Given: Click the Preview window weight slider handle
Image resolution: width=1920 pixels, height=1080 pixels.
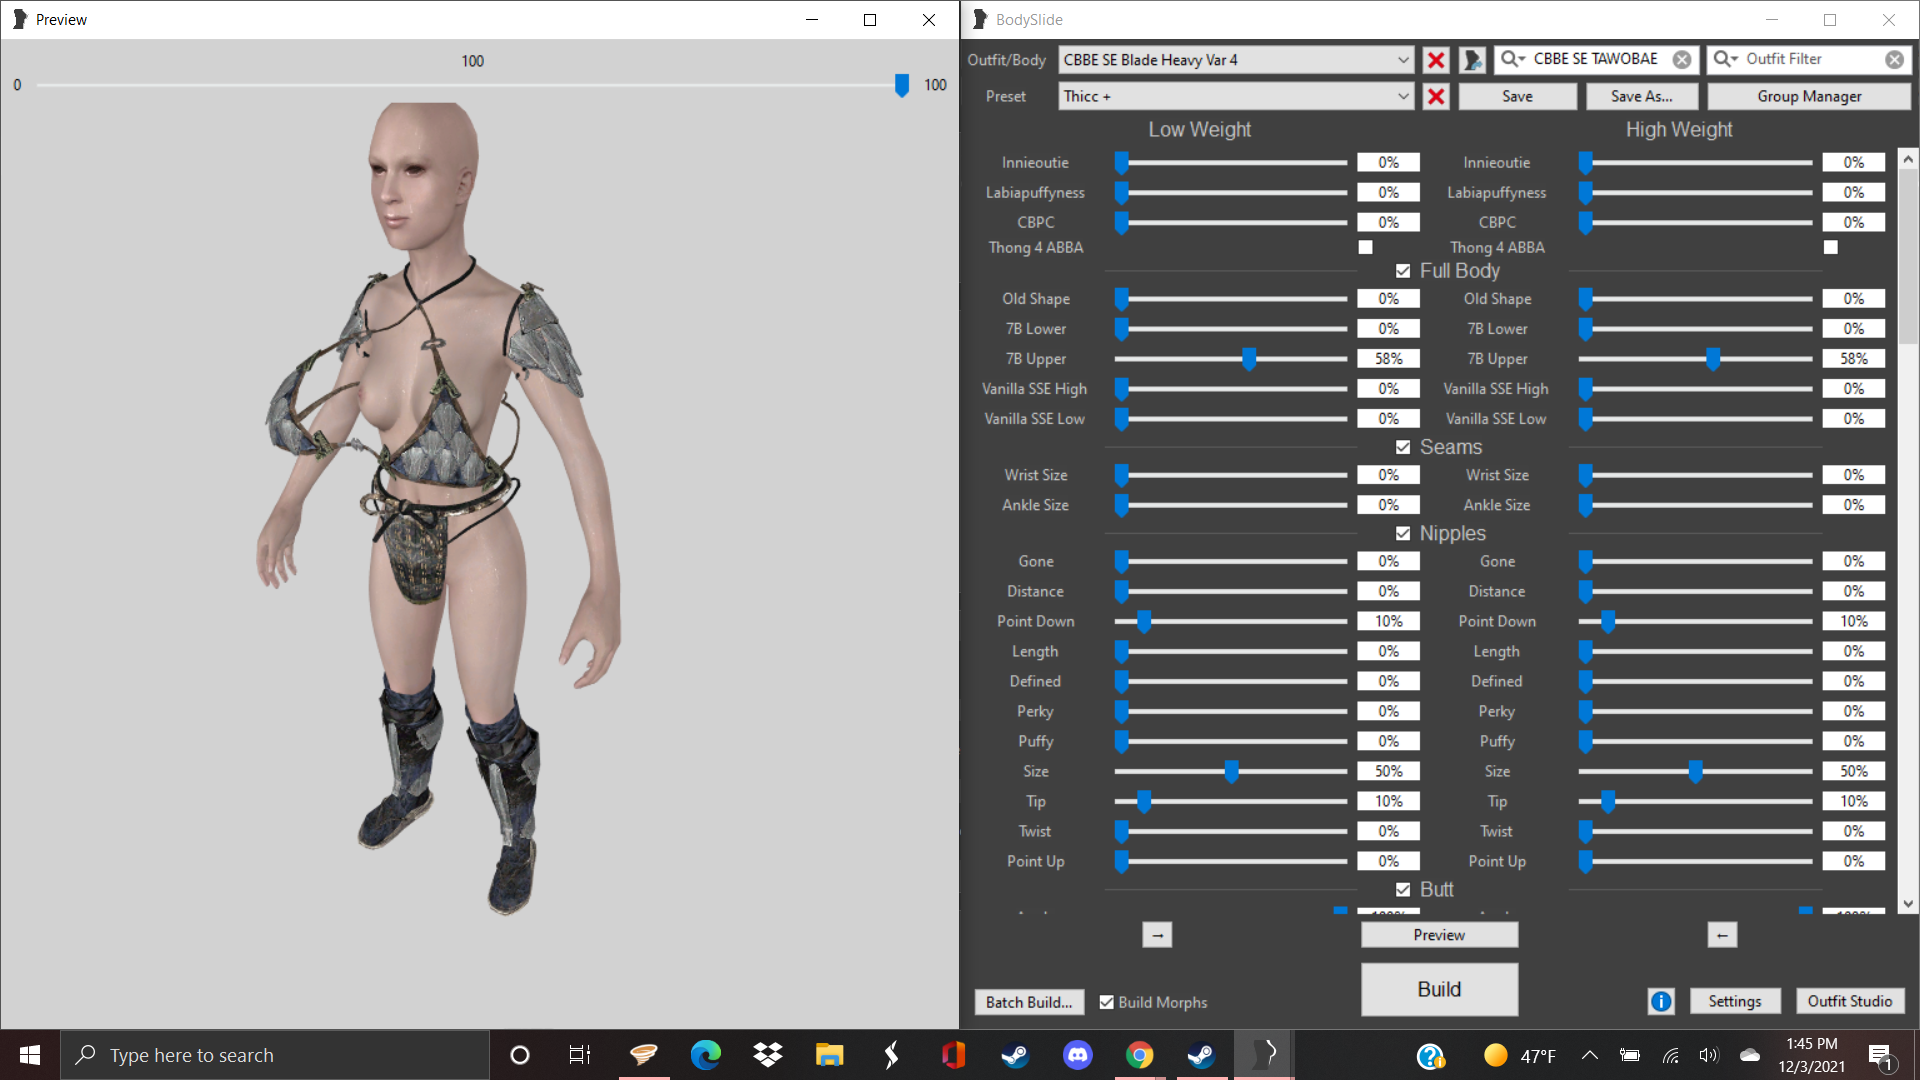Looking at the screenshot, I should (x=902, y=85).
